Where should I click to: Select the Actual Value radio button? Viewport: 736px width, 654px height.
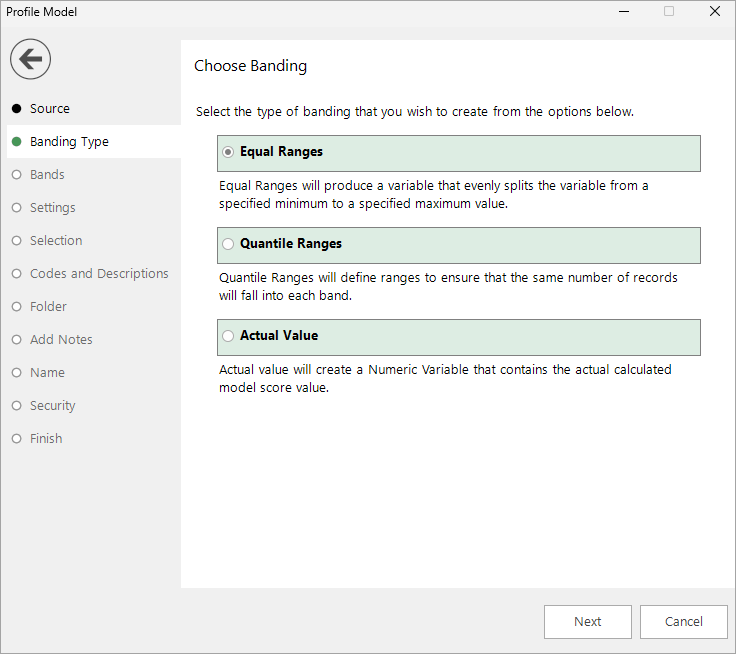228,336
